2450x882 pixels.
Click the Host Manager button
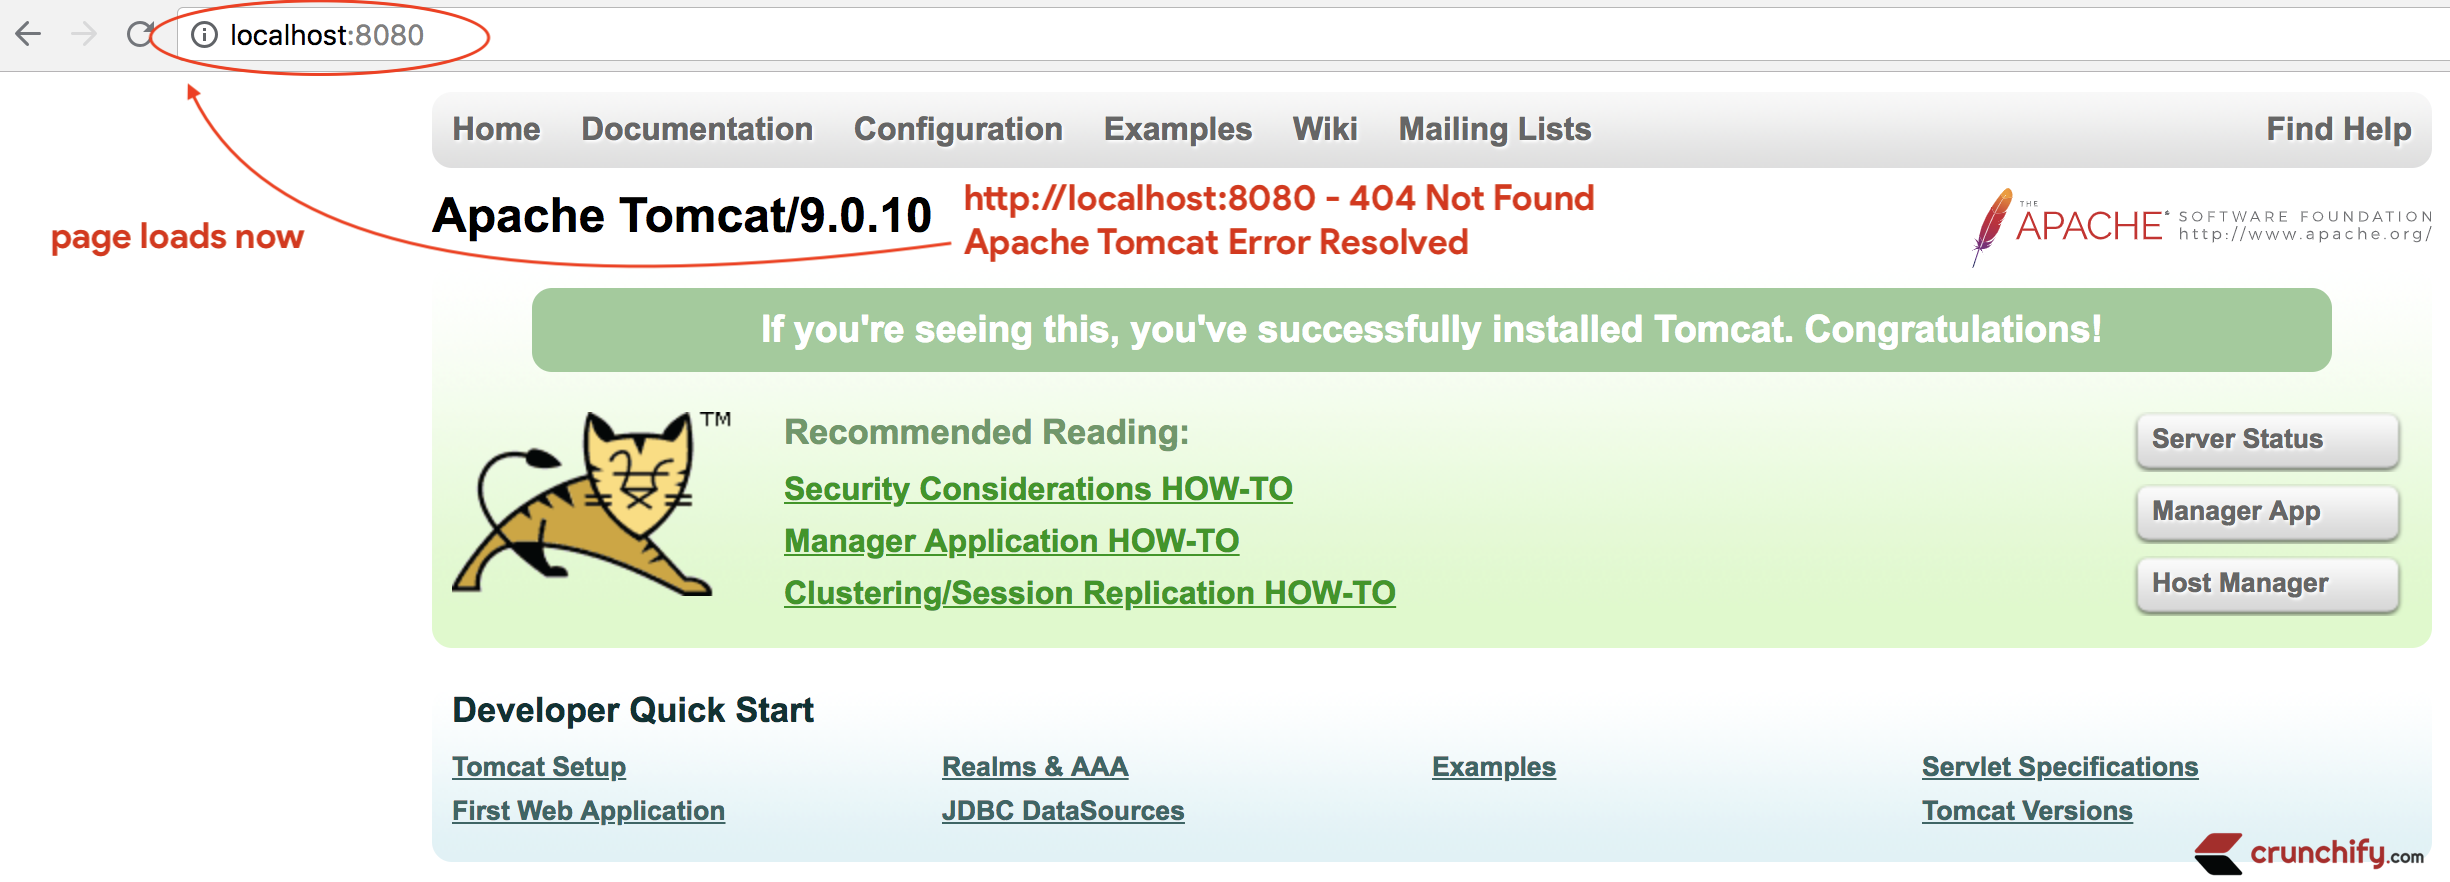[x=2267, y=584]
